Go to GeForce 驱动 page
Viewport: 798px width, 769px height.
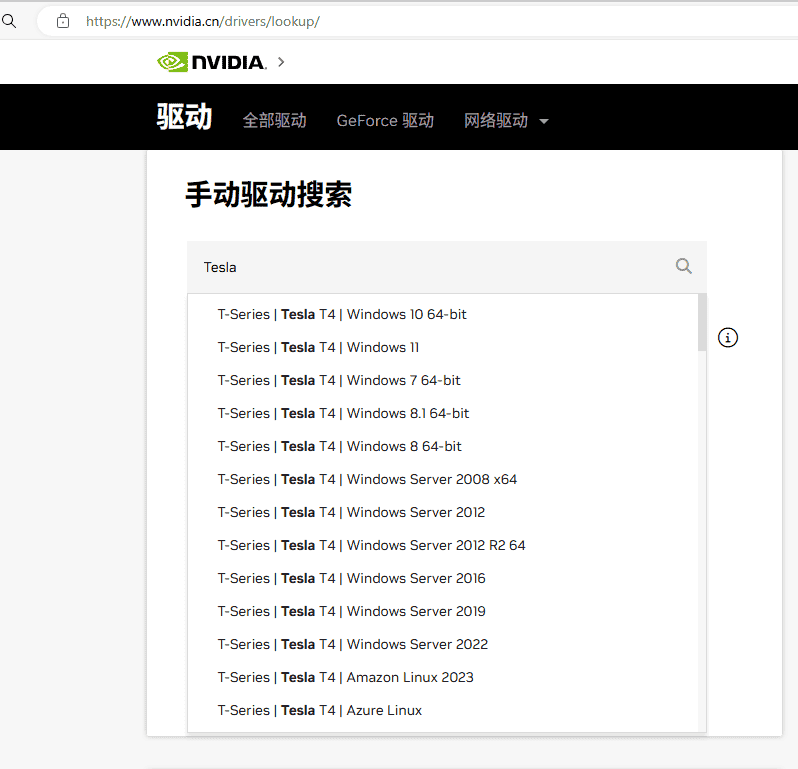click(x=385, y=121)
